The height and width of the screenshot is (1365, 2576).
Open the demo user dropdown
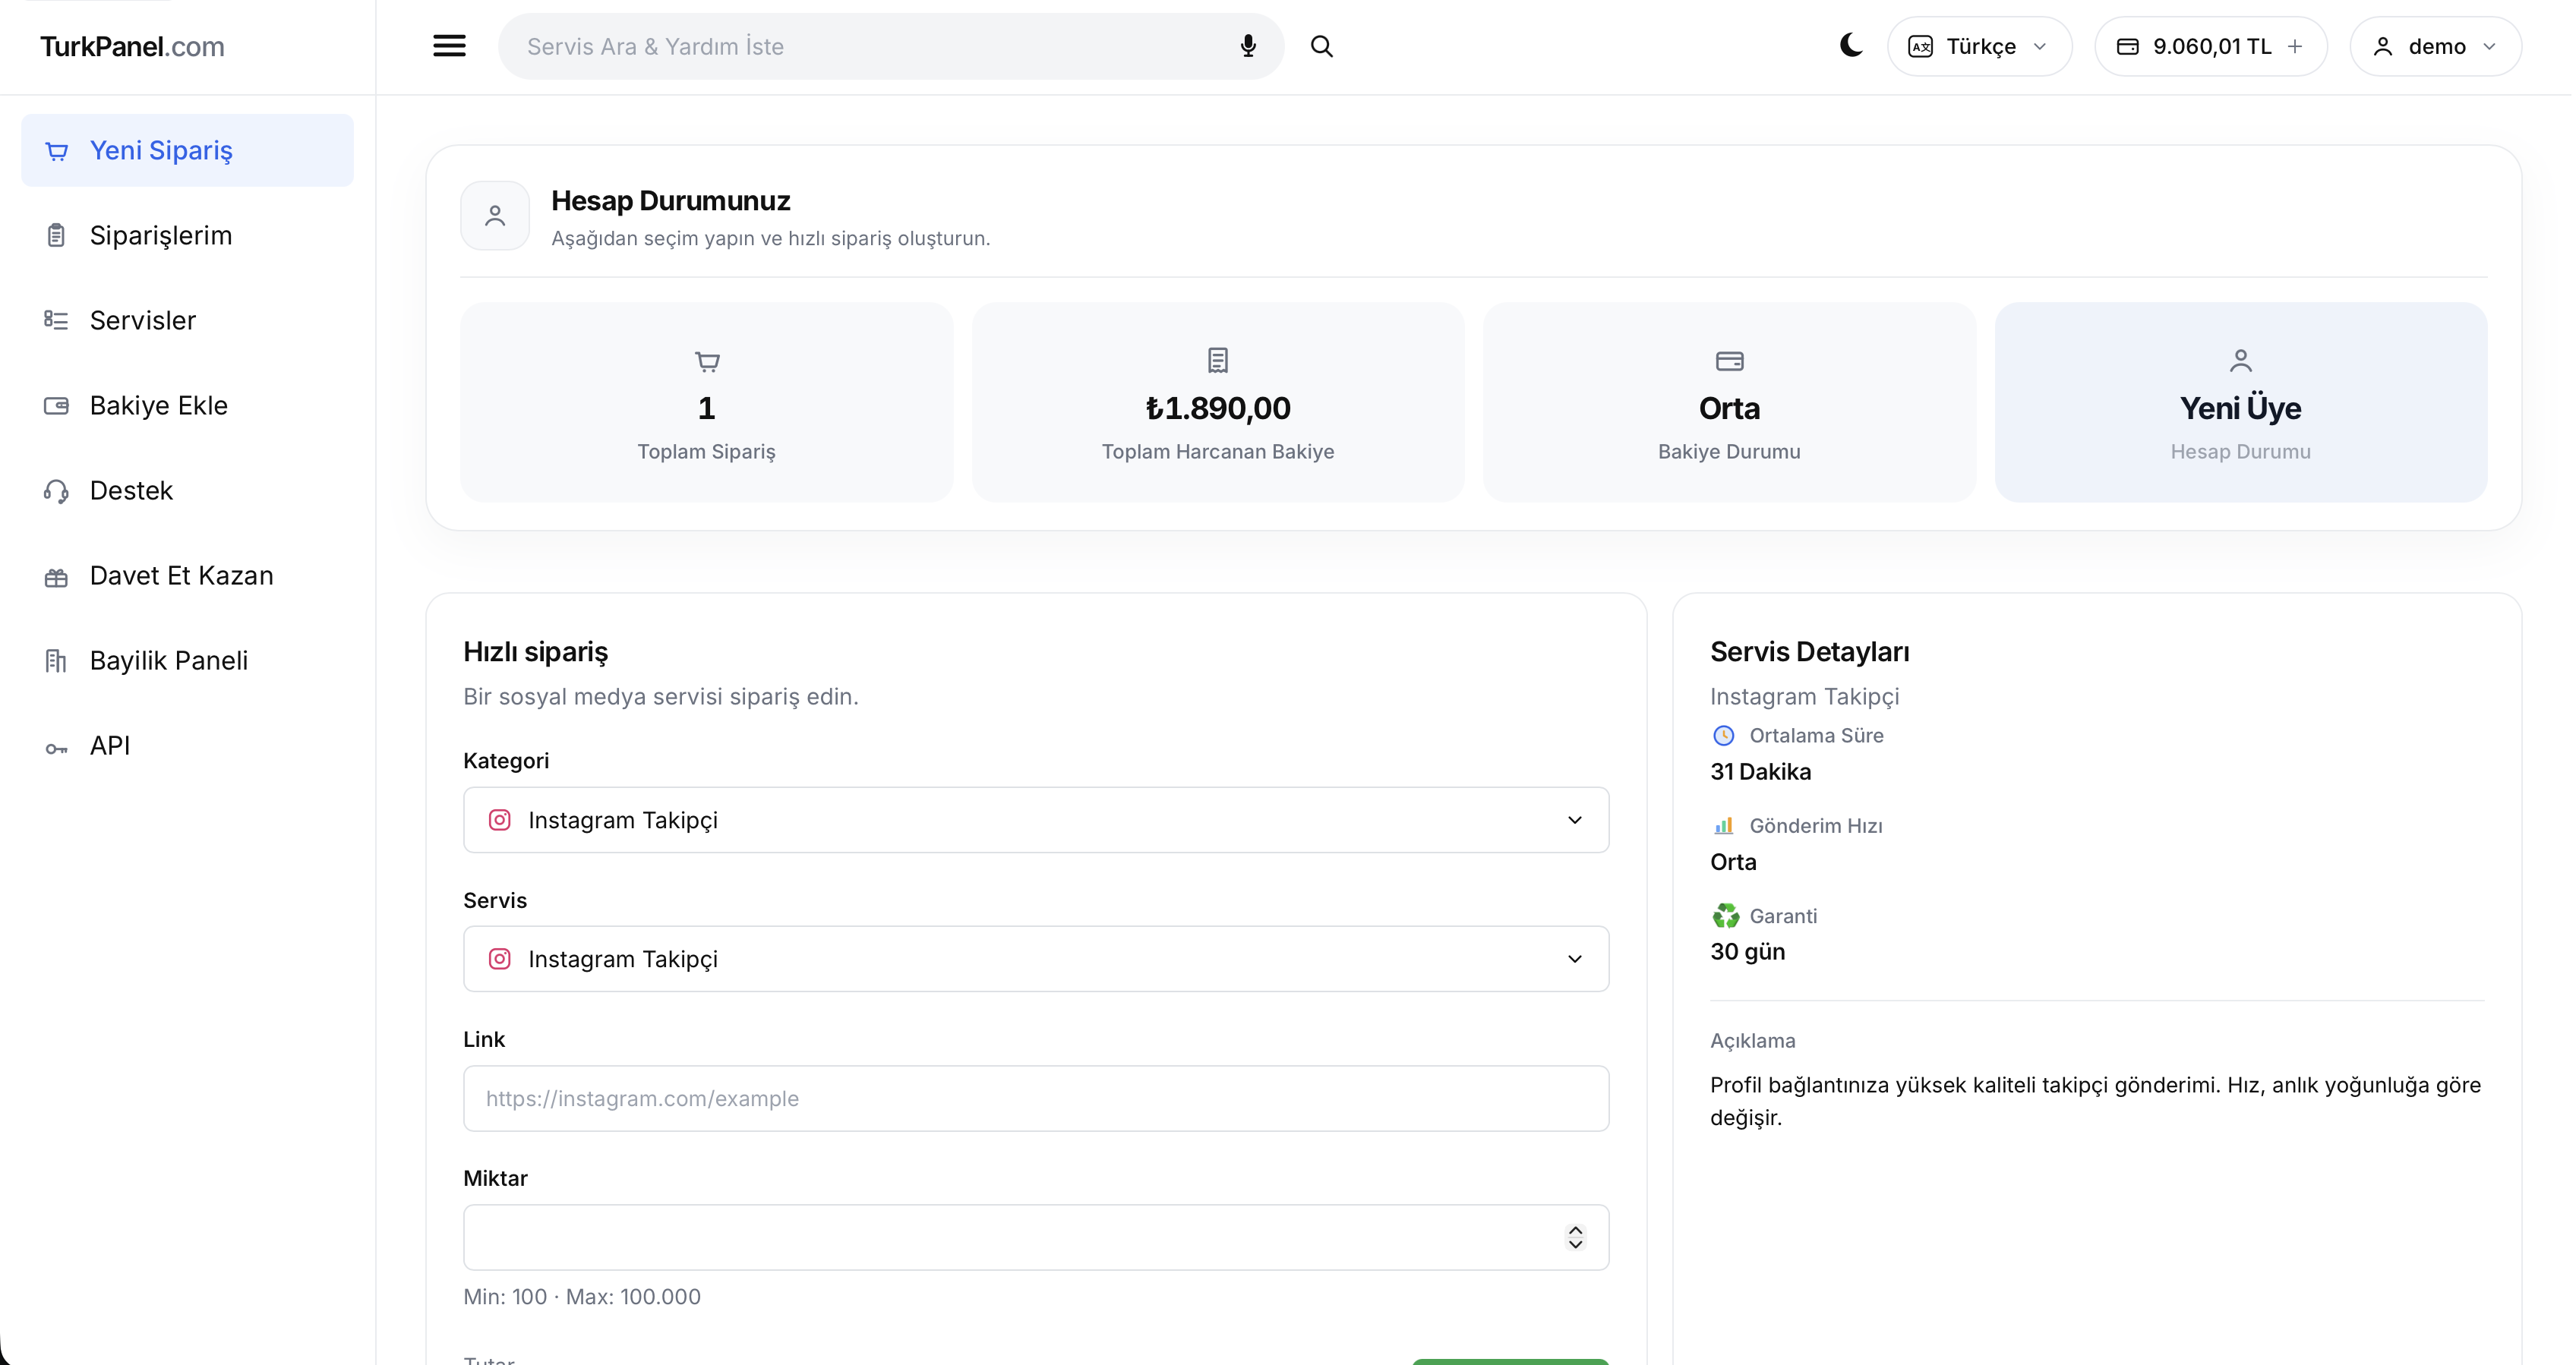click(2435, 46)
